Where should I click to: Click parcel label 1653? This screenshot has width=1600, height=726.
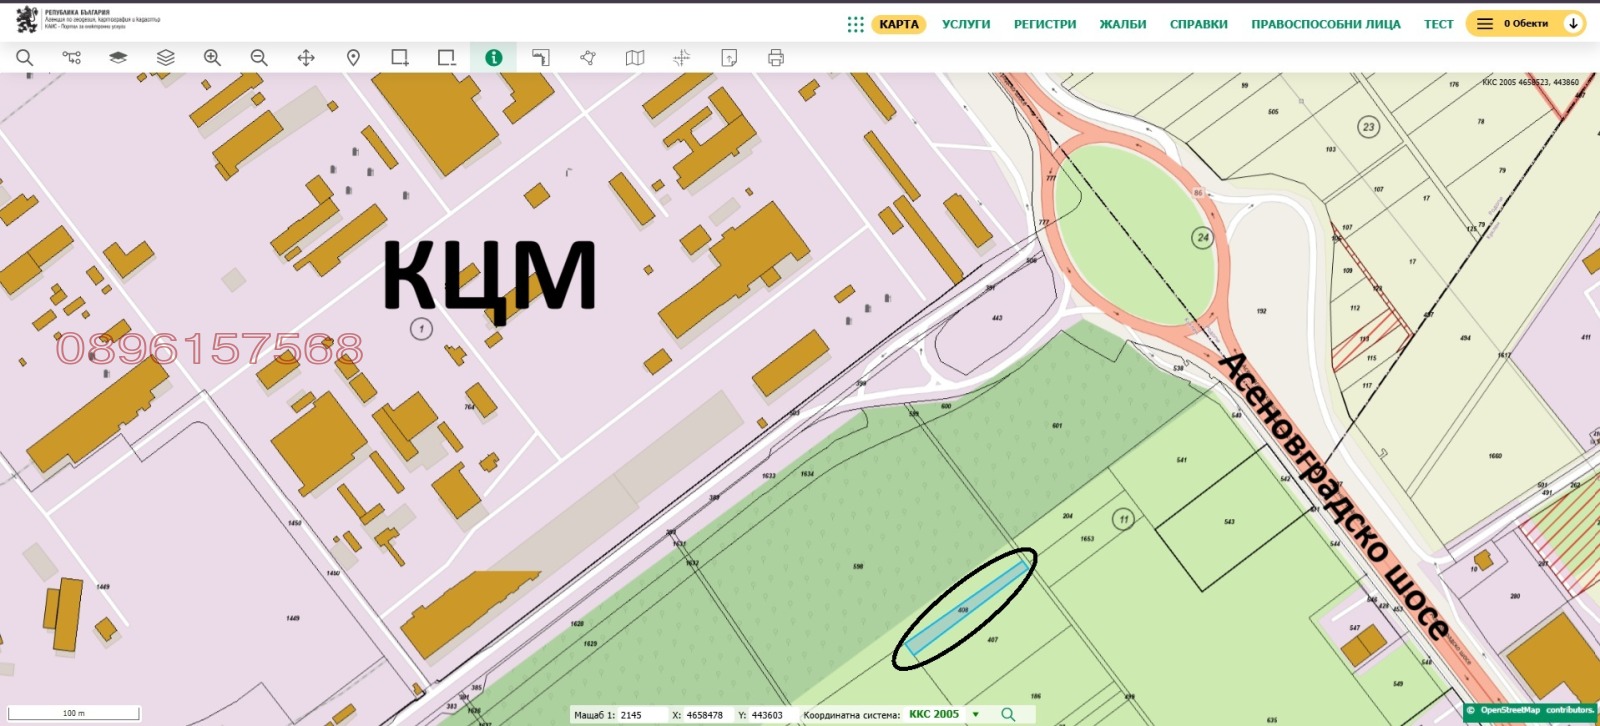(1087, 539)
